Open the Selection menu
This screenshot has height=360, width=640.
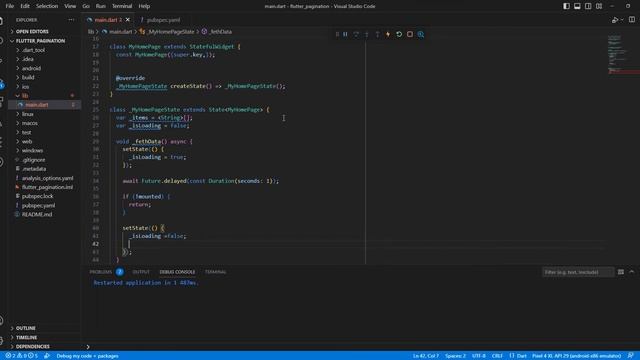click(x=47, y=6)
